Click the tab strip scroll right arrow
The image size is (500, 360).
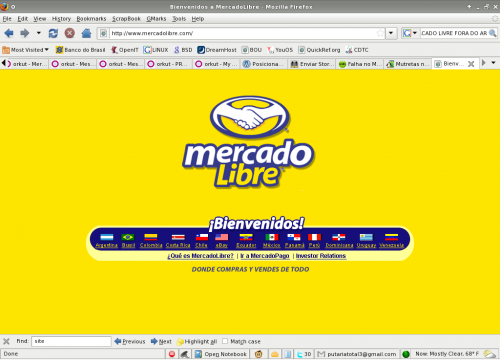pos(484,63)
